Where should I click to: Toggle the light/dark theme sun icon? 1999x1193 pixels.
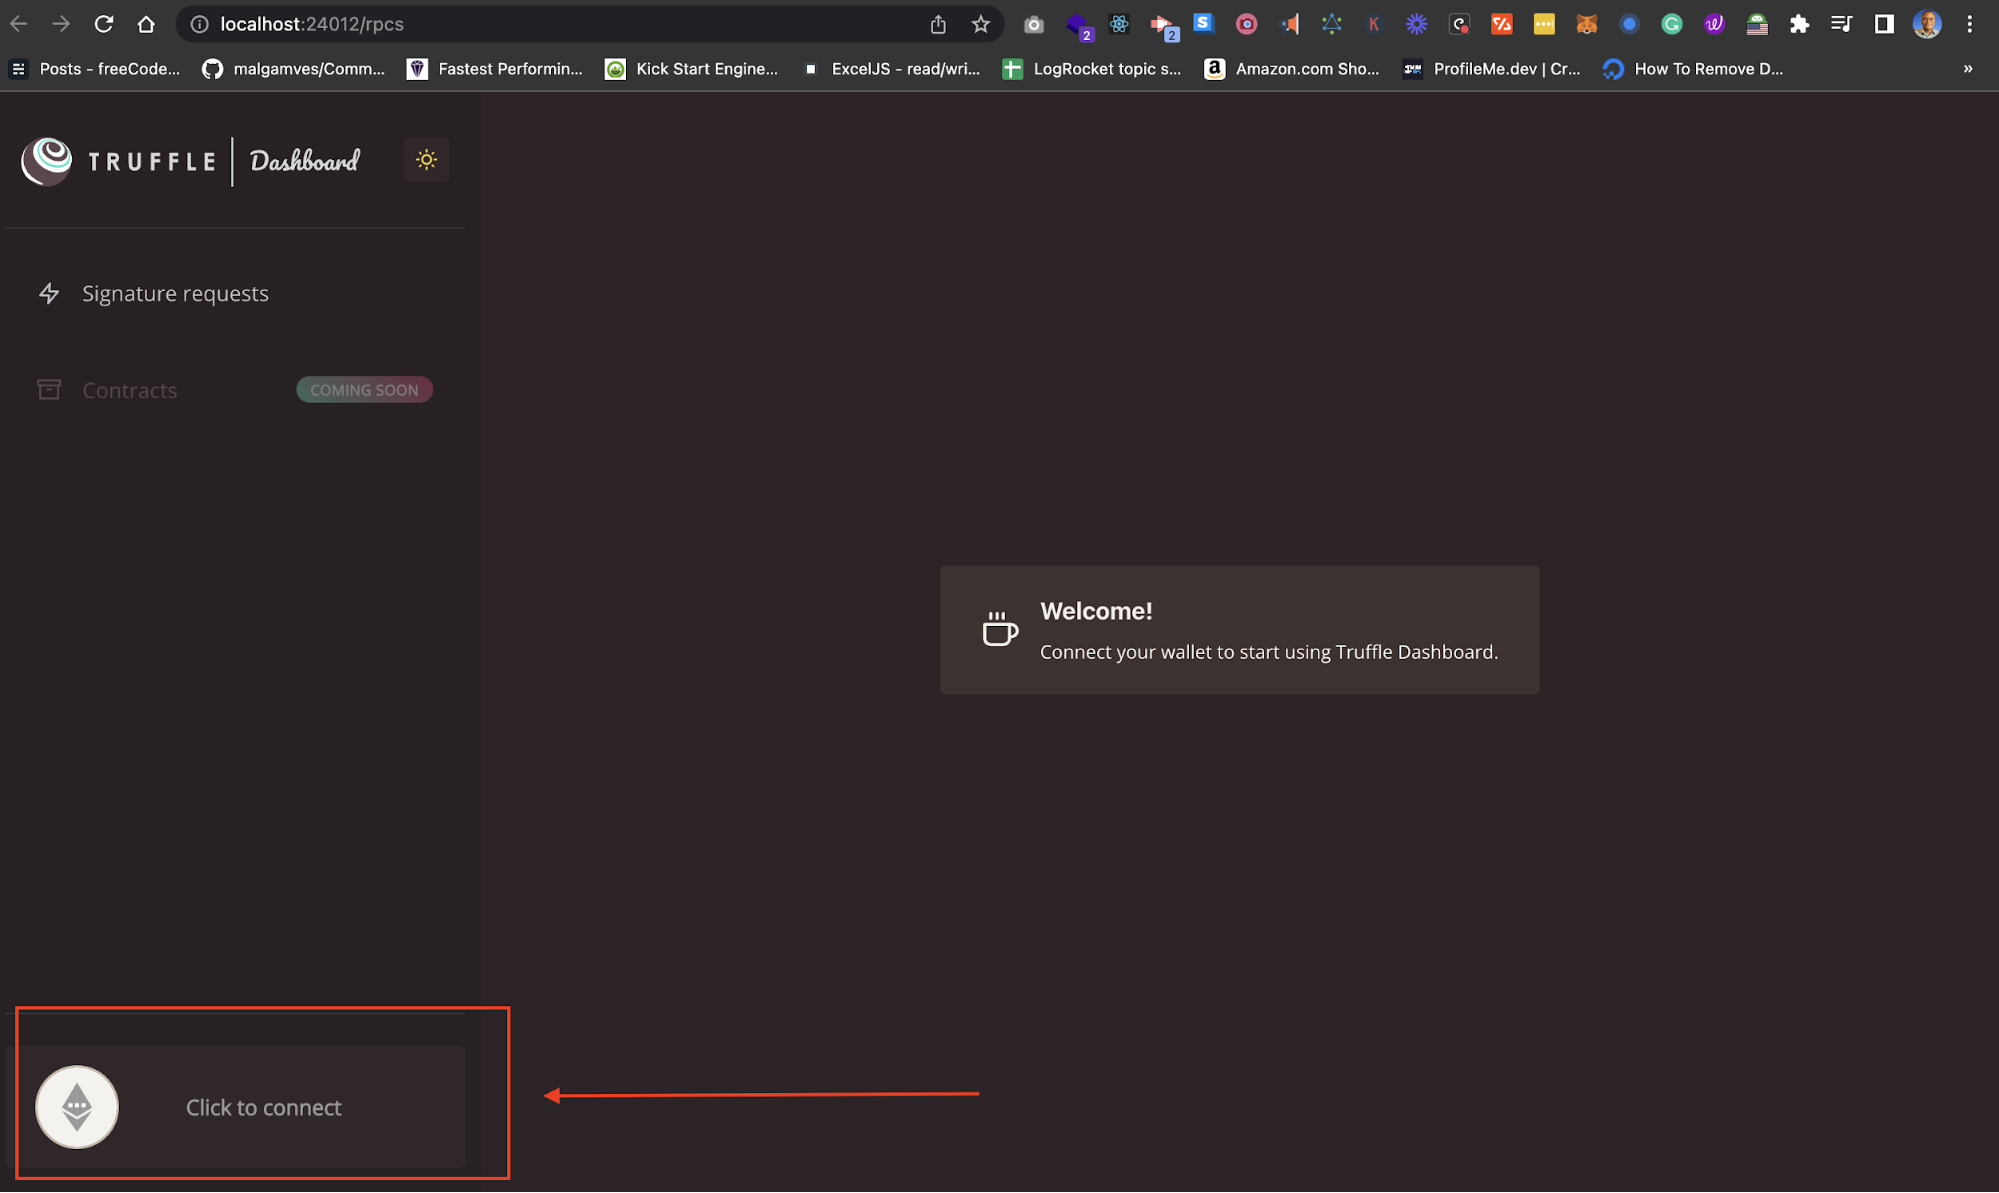point(426,160)
